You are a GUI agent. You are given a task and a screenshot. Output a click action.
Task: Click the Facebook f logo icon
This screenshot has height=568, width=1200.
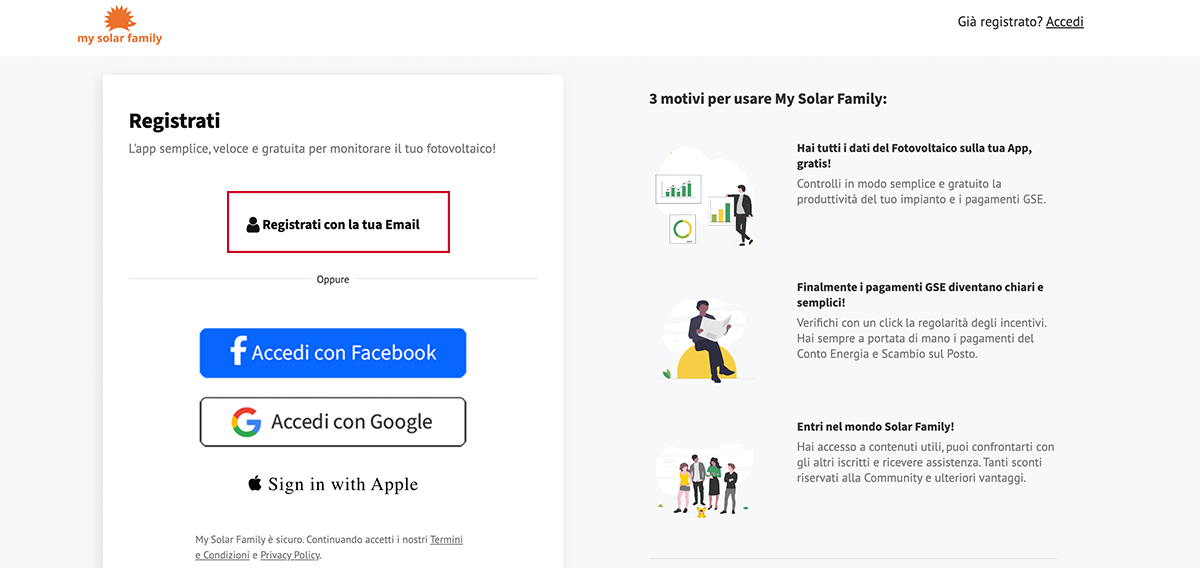point(238,352)
